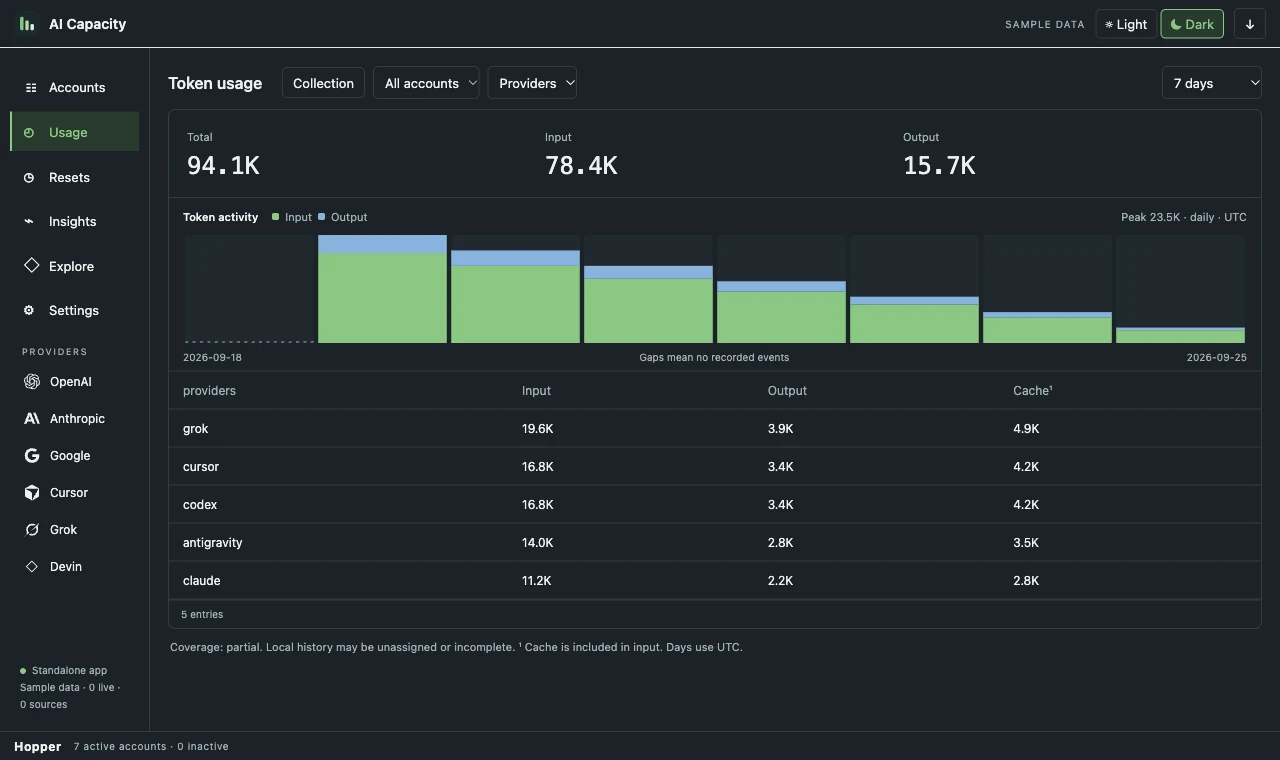Click the Cursor provider cube icon
Screen dimensions: 1280x760
32,492
